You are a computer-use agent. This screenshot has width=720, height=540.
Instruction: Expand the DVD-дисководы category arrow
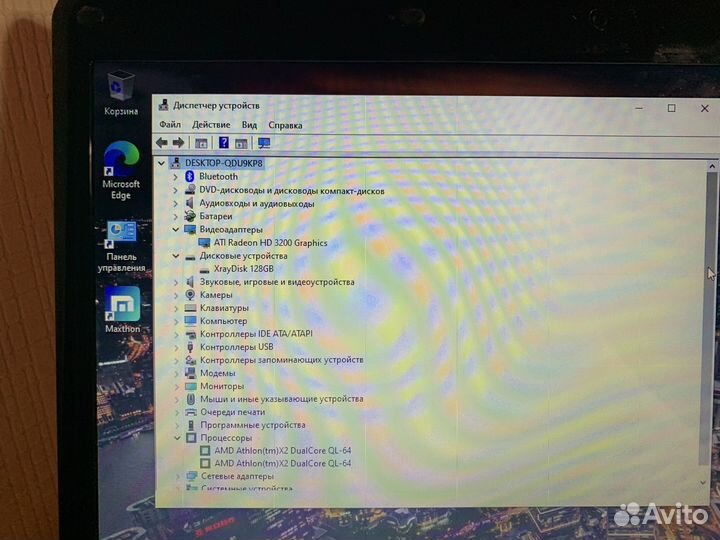tap(175, 190)
